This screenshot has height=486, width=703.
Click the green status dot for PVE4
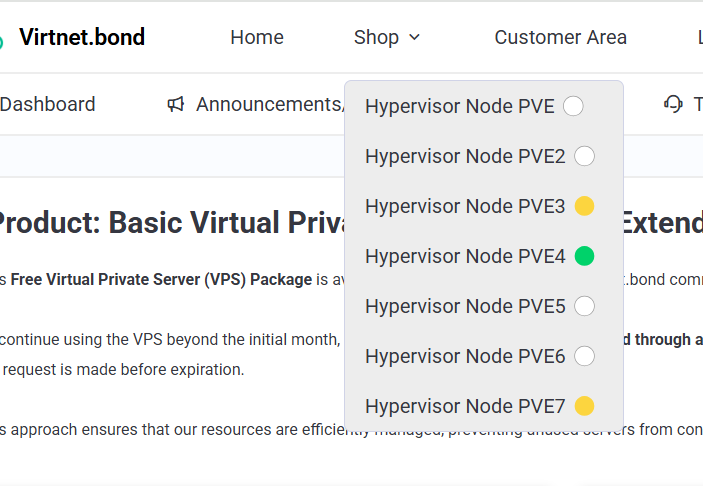[585, 256]
